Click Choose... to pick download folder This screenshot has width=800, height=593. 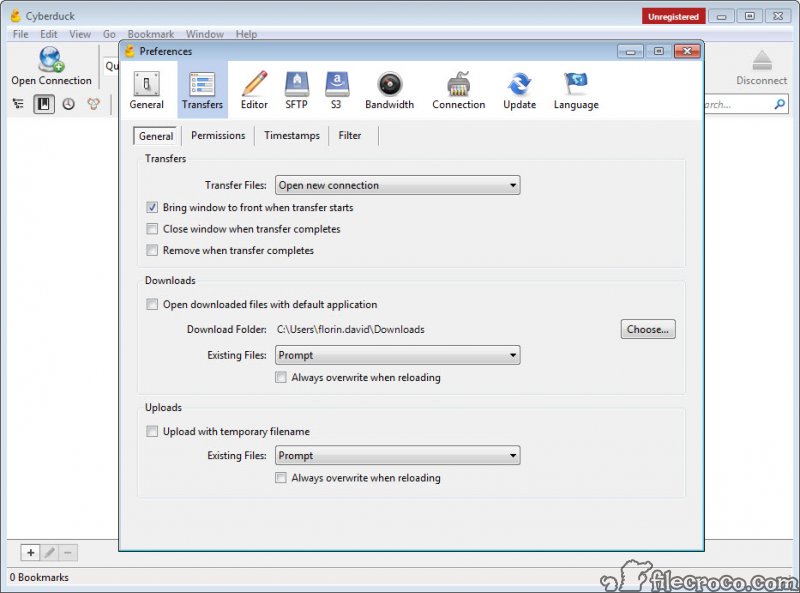(x=648, y=329)
